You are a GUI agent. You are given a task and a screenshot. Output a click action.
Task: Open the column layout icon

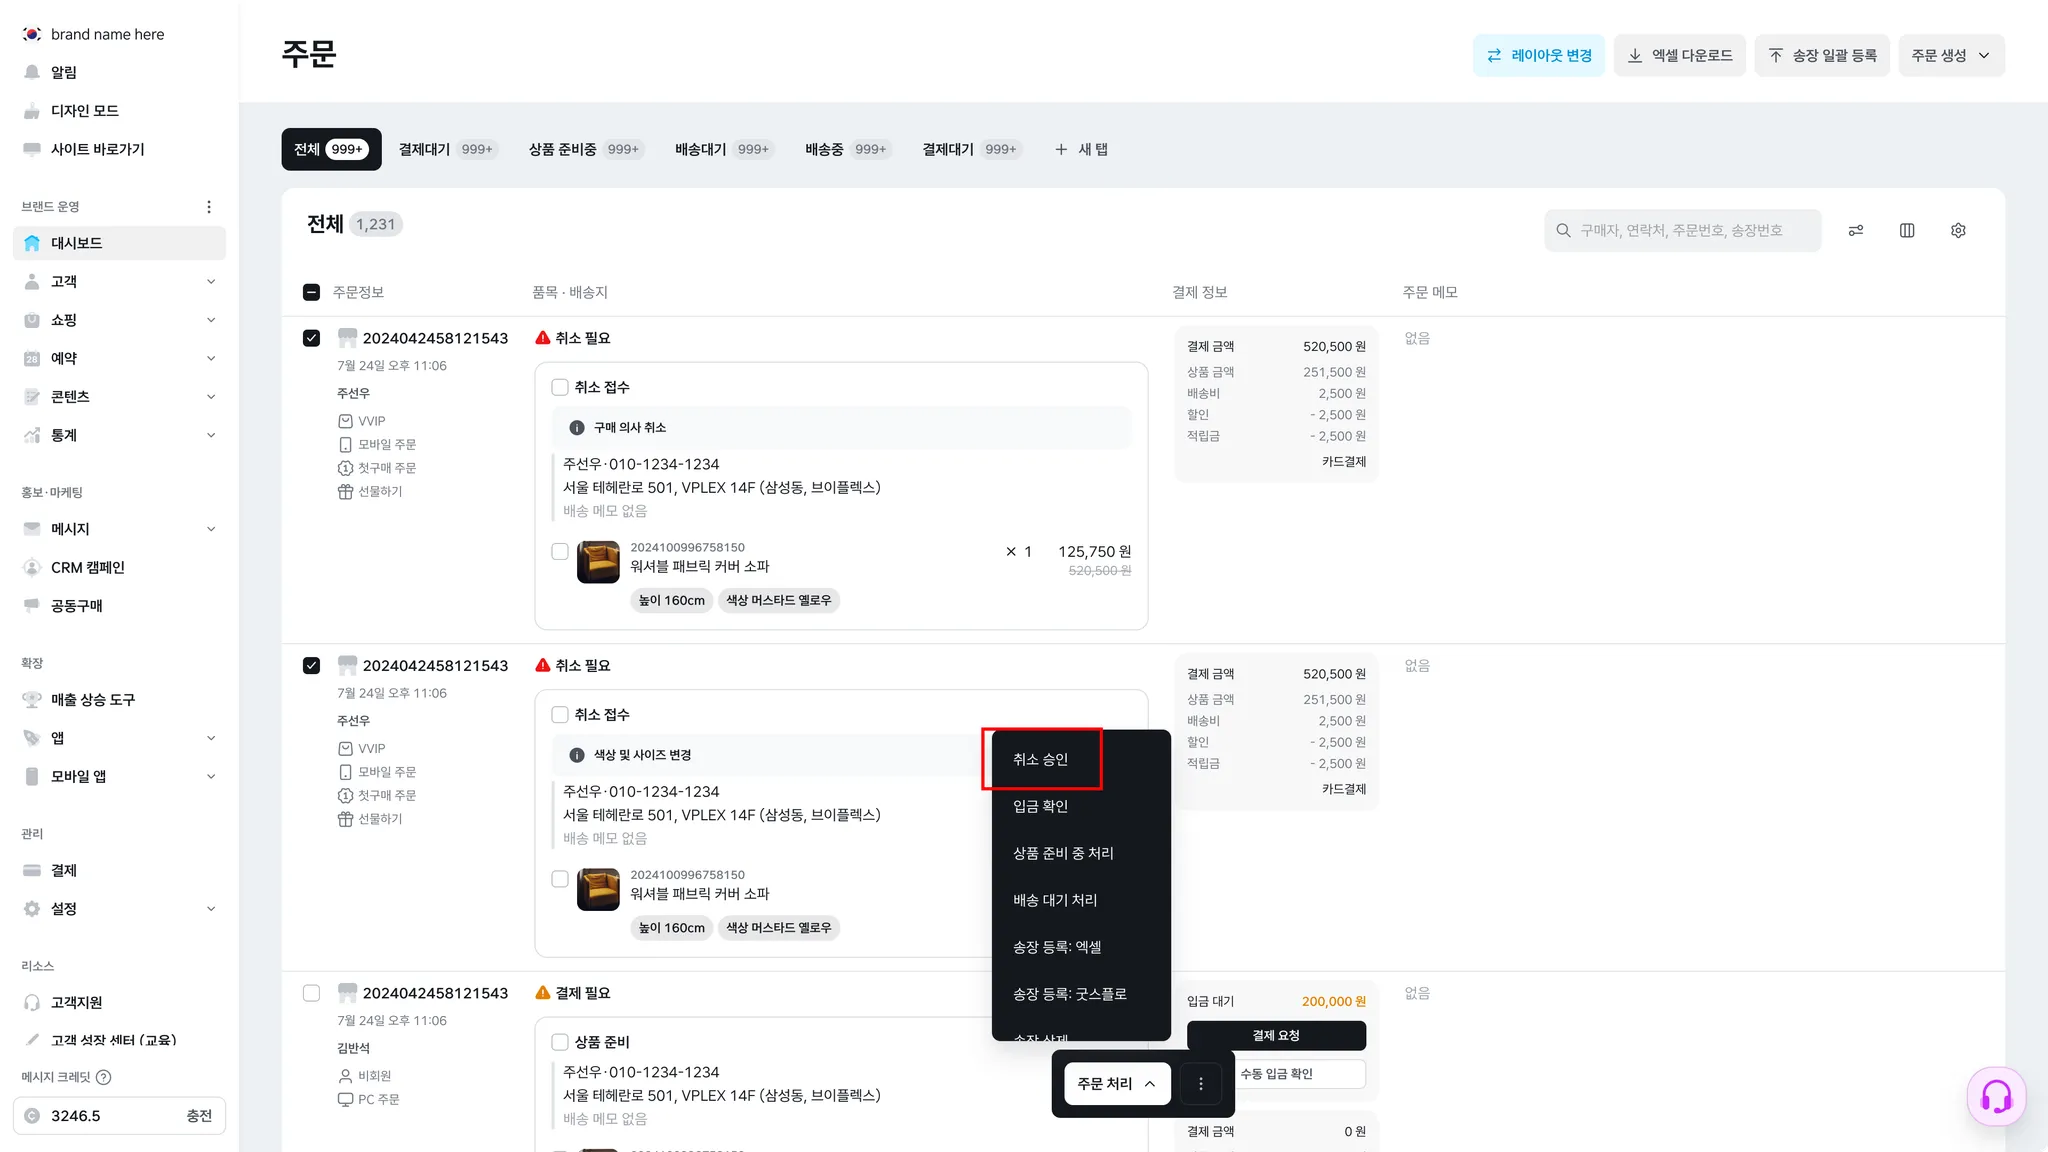(x=1907, y=231)
